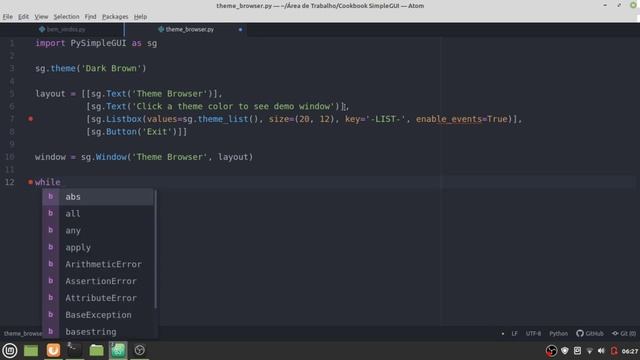This screenshot has height=360, width=640.
Task: Open the file manager folder in taskbar
Action: point(96,350)
